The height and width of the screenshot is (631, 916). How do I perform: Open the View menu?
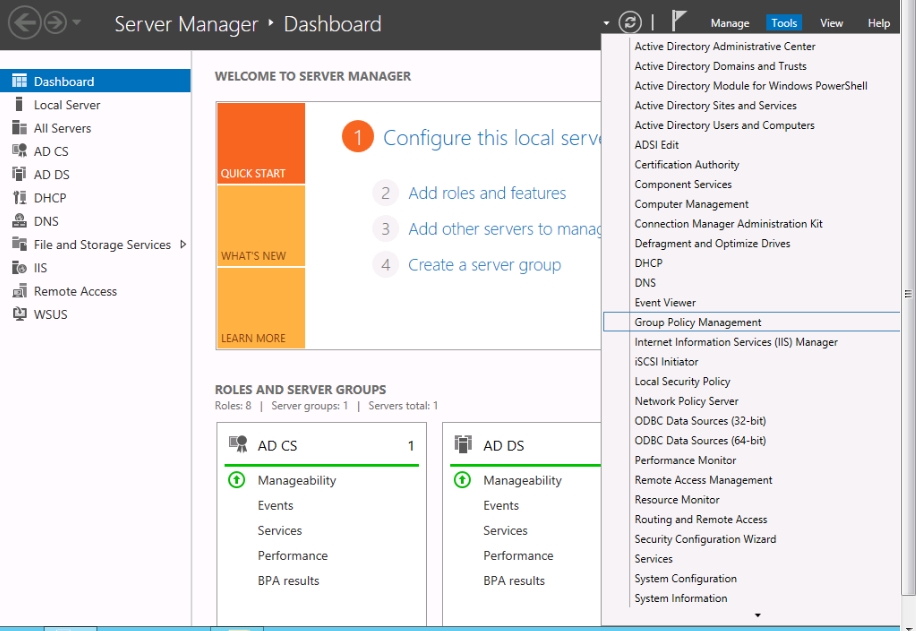coord(831,23)
